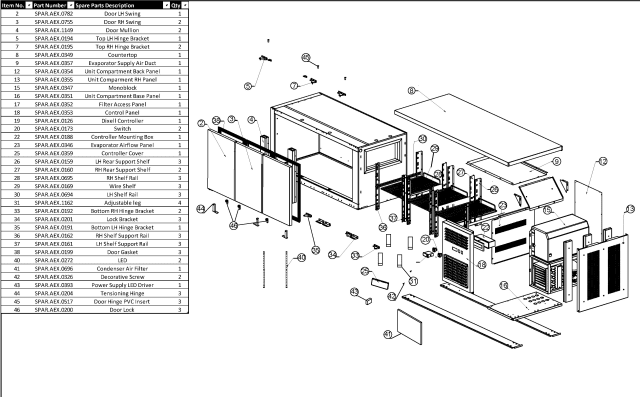Select callout bubble 15 above the monoblock
The height and width of the screenshot is (397, 640).
547,210
